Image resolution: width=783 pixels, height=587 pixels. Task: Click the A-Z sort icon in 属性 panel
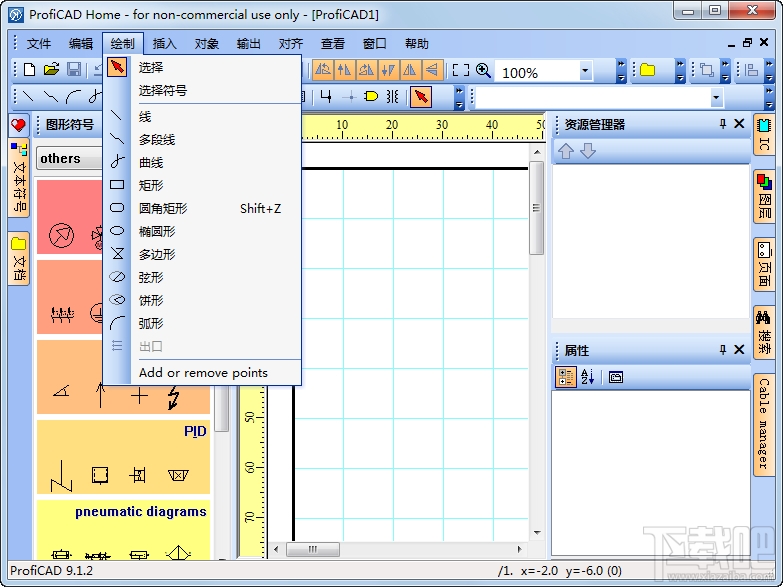click(x=588, y=377)
